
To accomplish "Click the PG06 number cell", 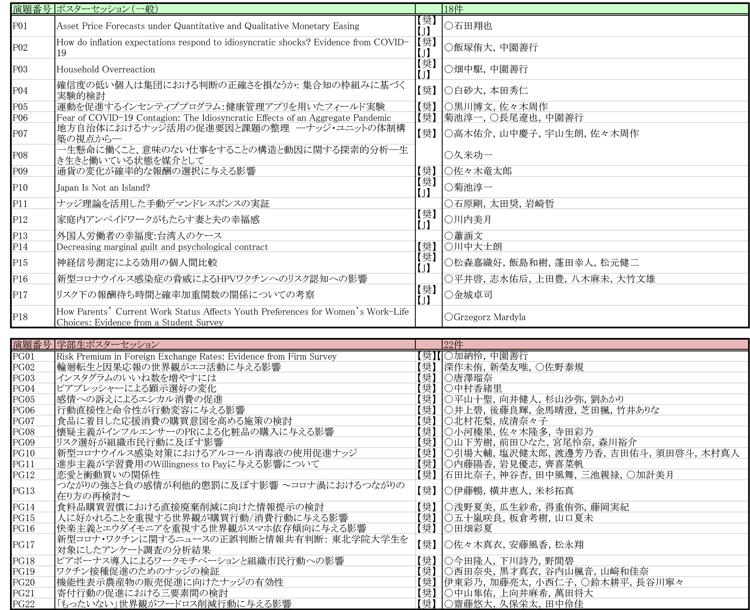I will (x=33, y=410).
